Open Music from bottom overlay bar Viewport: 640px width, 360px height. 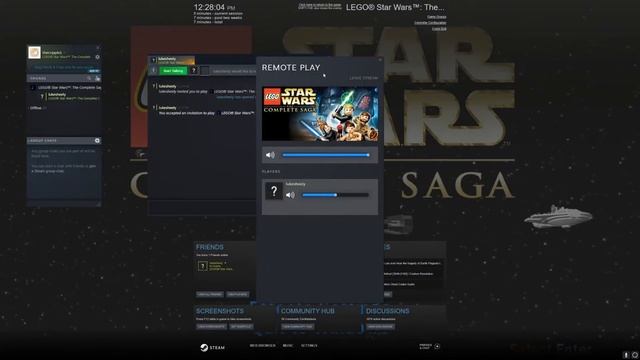(288, 346)
